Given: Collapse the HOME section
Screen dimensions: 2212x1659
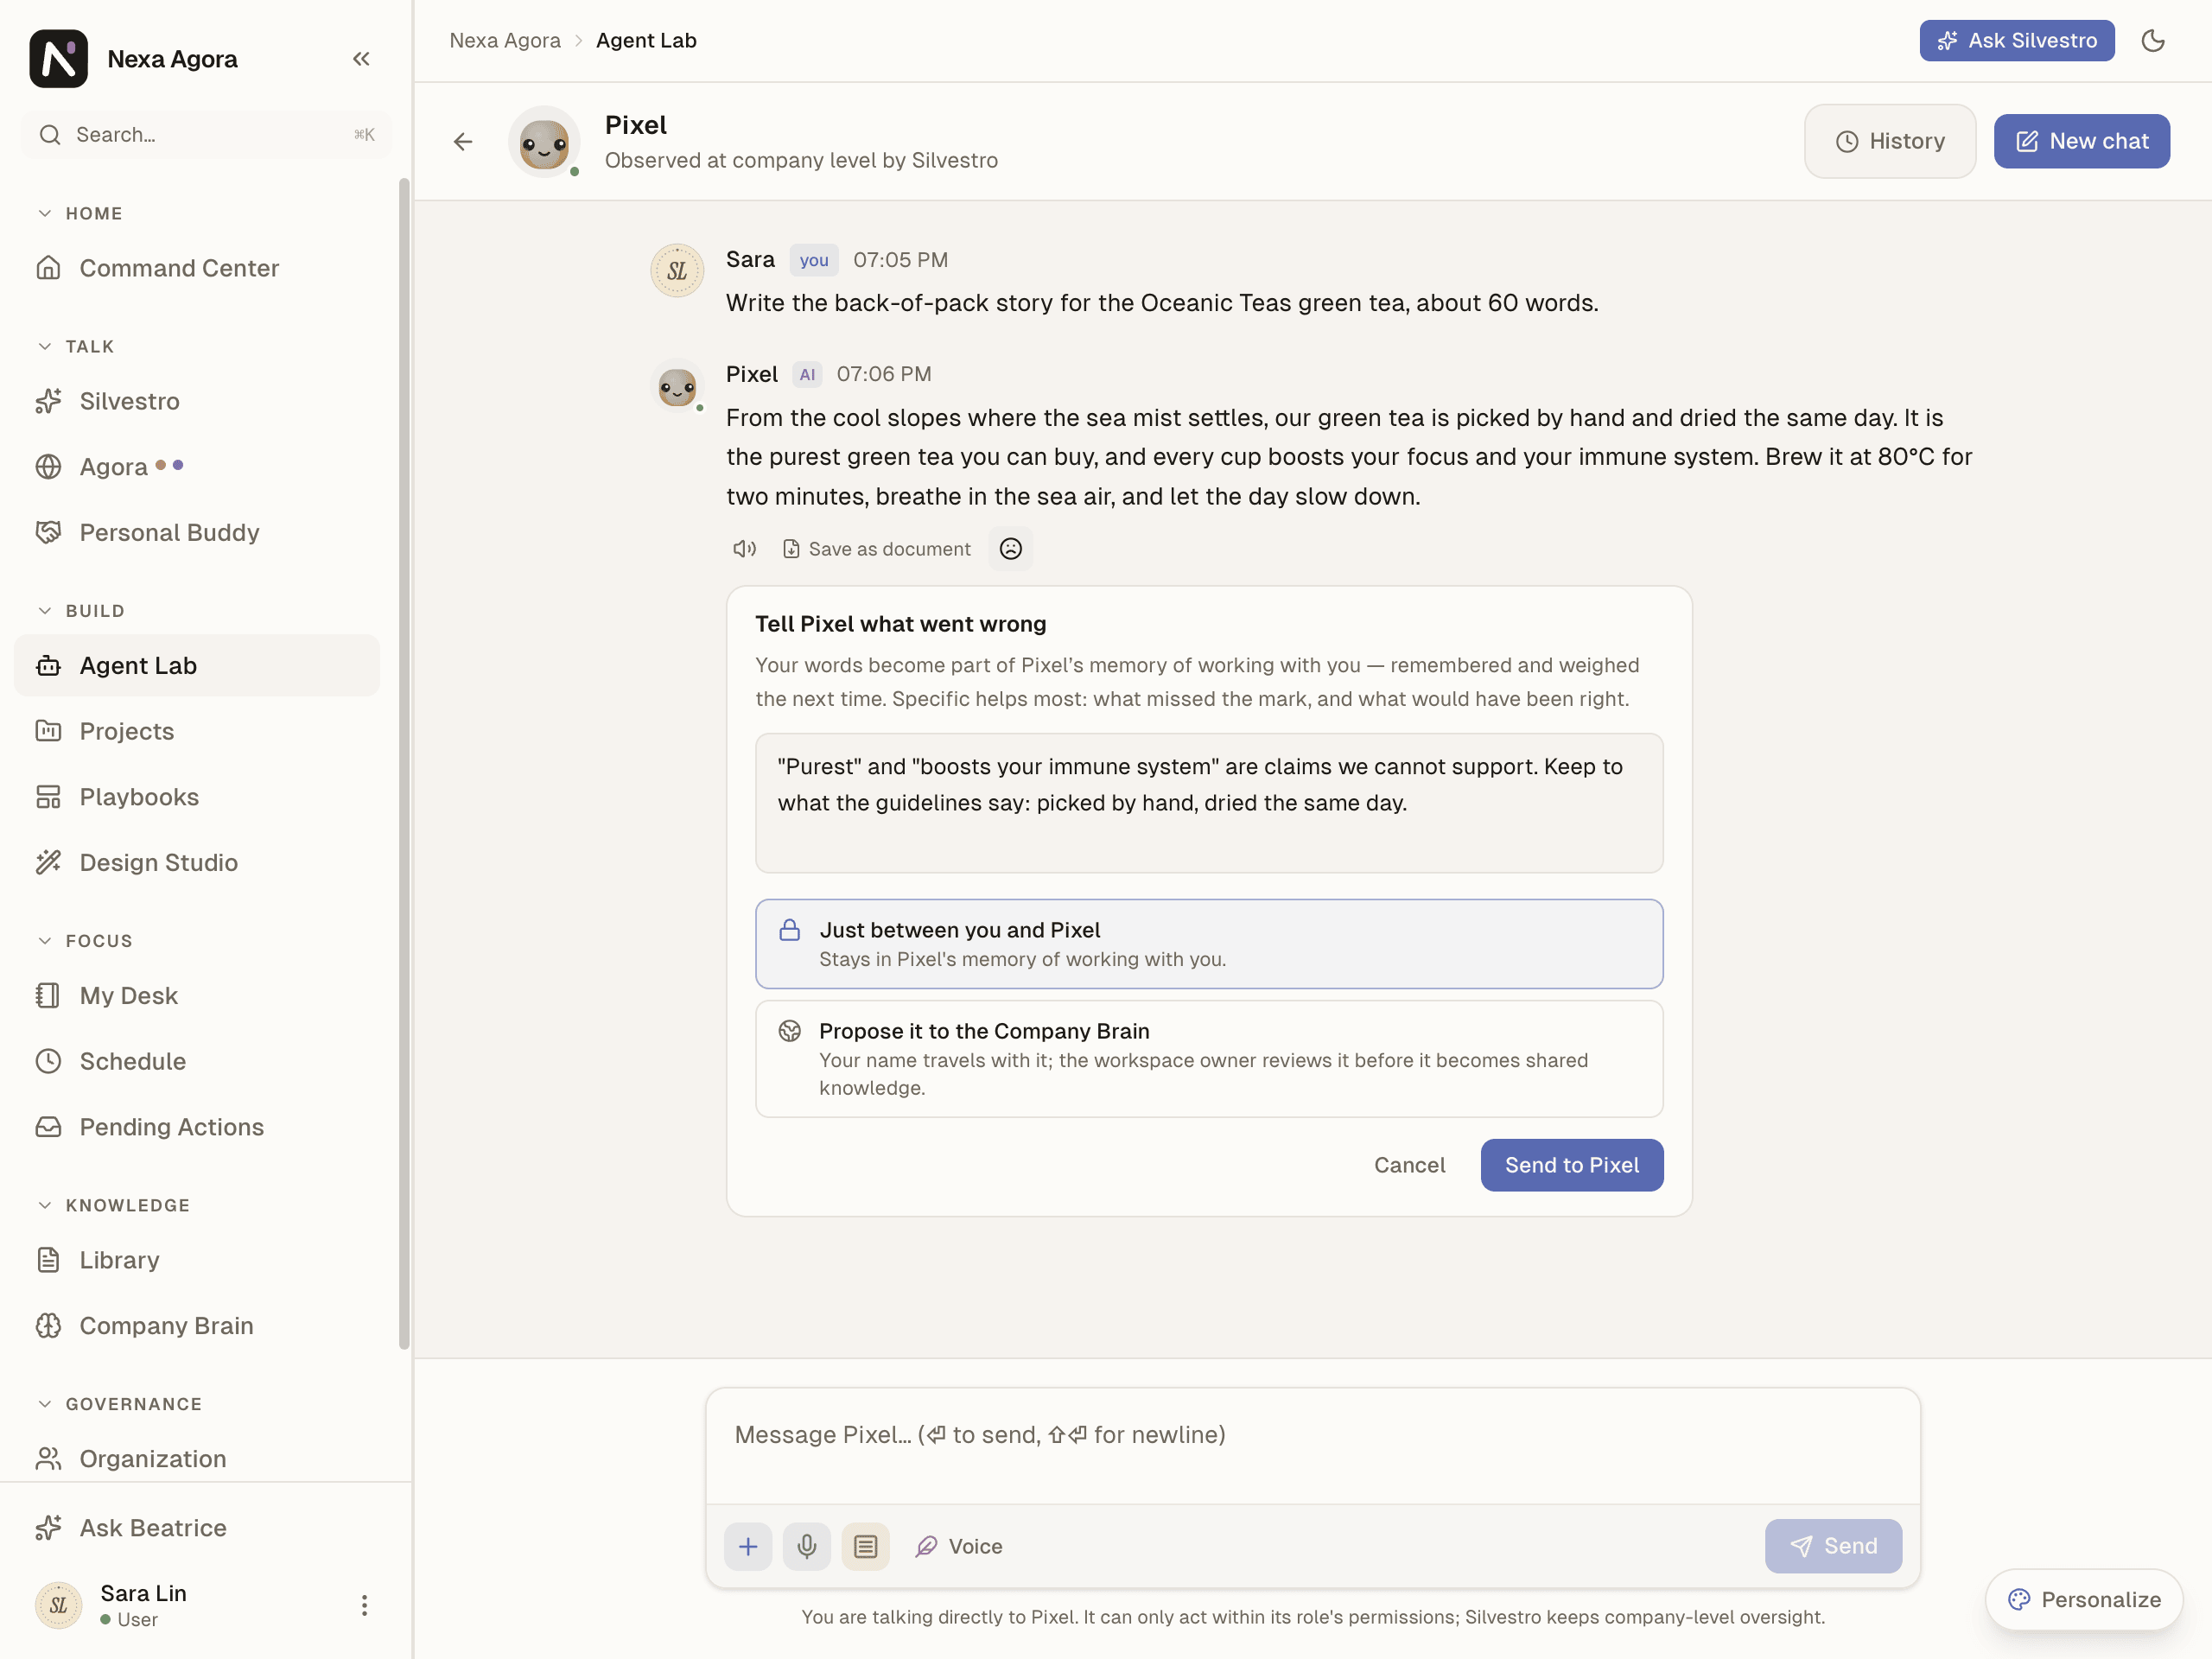Looking at the screenshot, I should point(80,214).
